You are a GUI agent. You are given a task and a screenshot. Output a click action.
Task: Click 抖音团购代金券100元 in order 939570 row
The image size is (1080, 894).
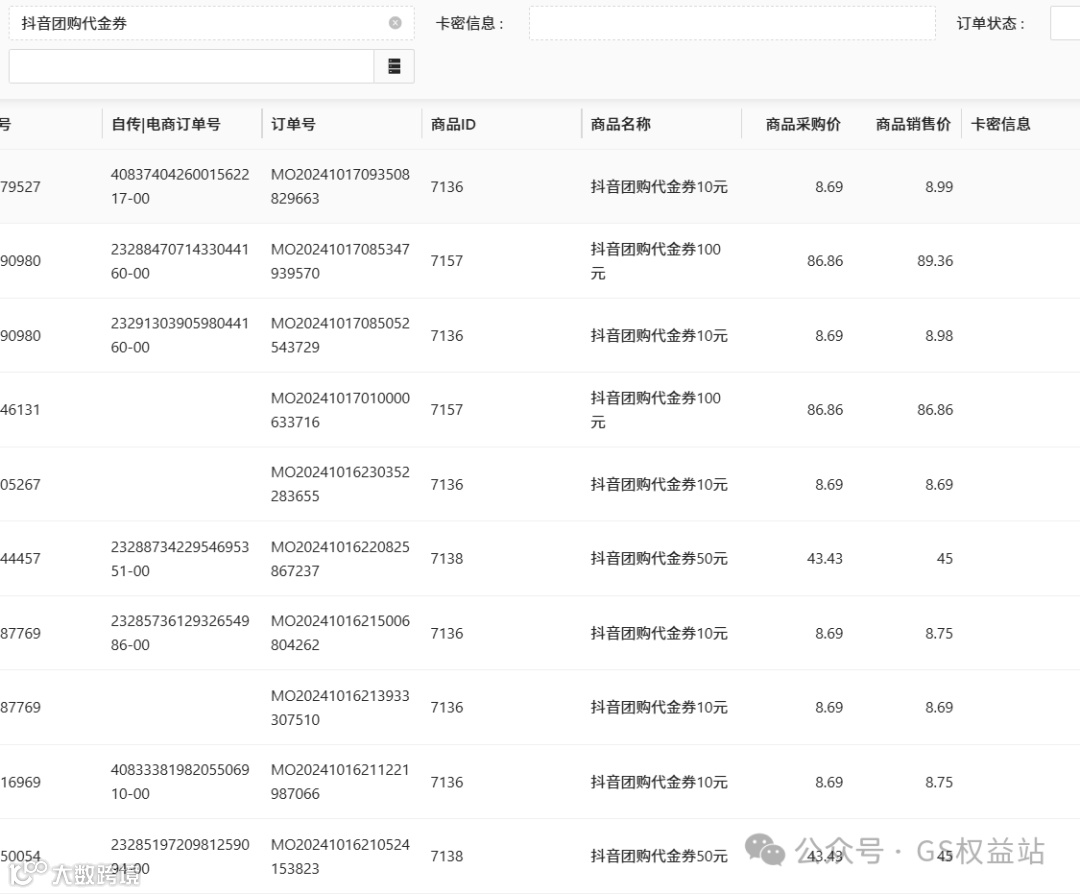tap(656, 261)
